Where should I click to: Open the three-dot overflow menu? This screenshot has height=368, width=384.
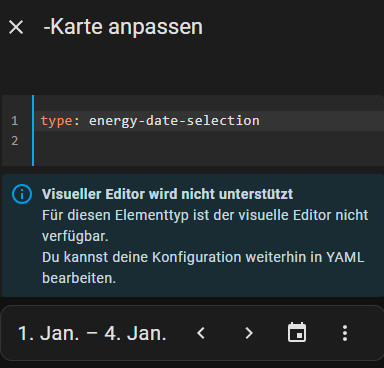pyautogui.click(x=345, y=333)
